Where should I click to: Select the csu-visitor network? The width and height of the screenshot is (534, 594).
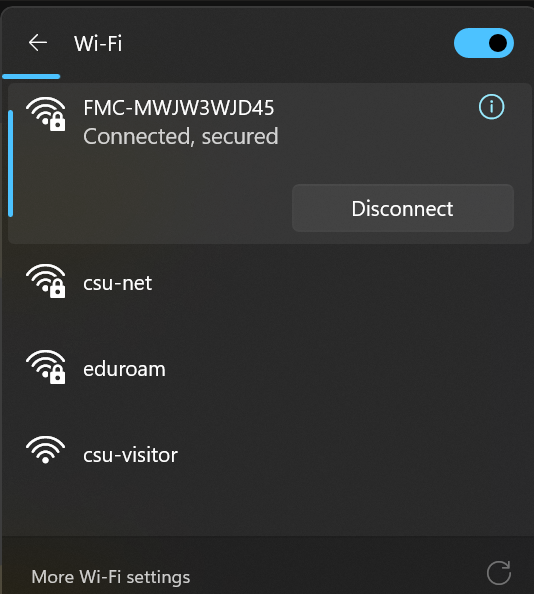click(130, 455)
